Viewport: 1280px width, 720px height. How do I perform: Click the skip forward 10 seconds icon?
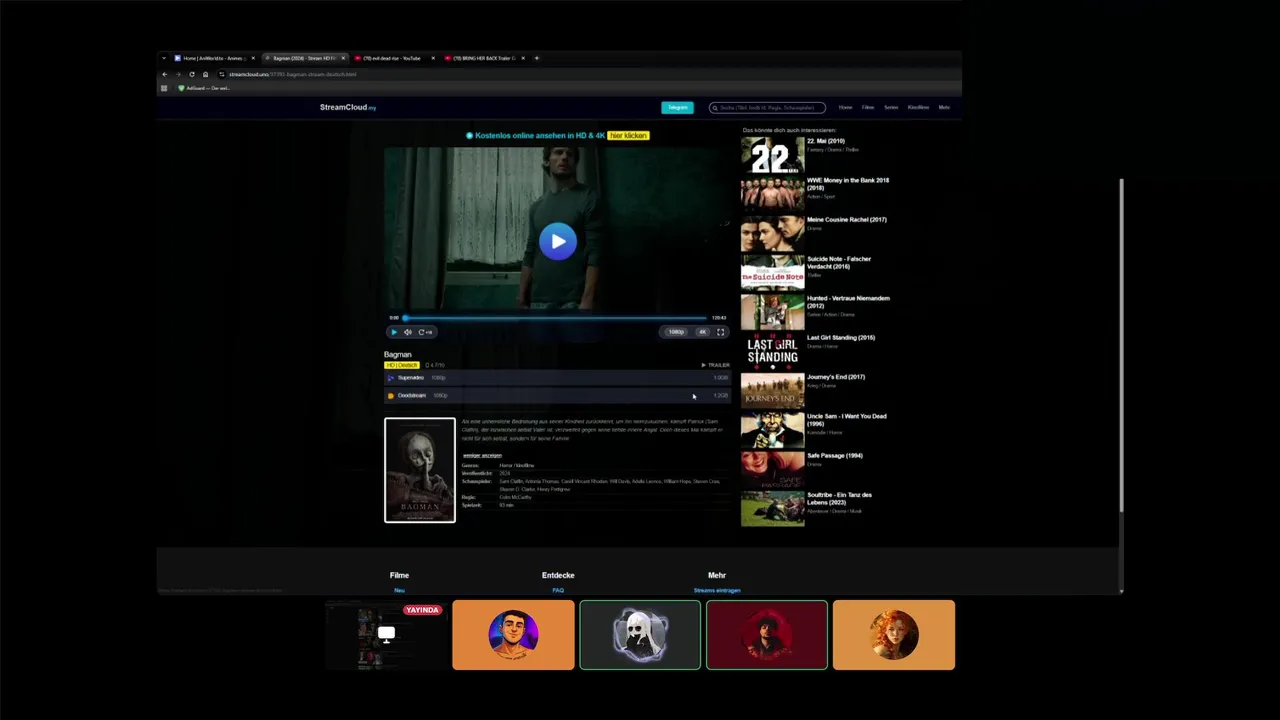click(425, 332)
